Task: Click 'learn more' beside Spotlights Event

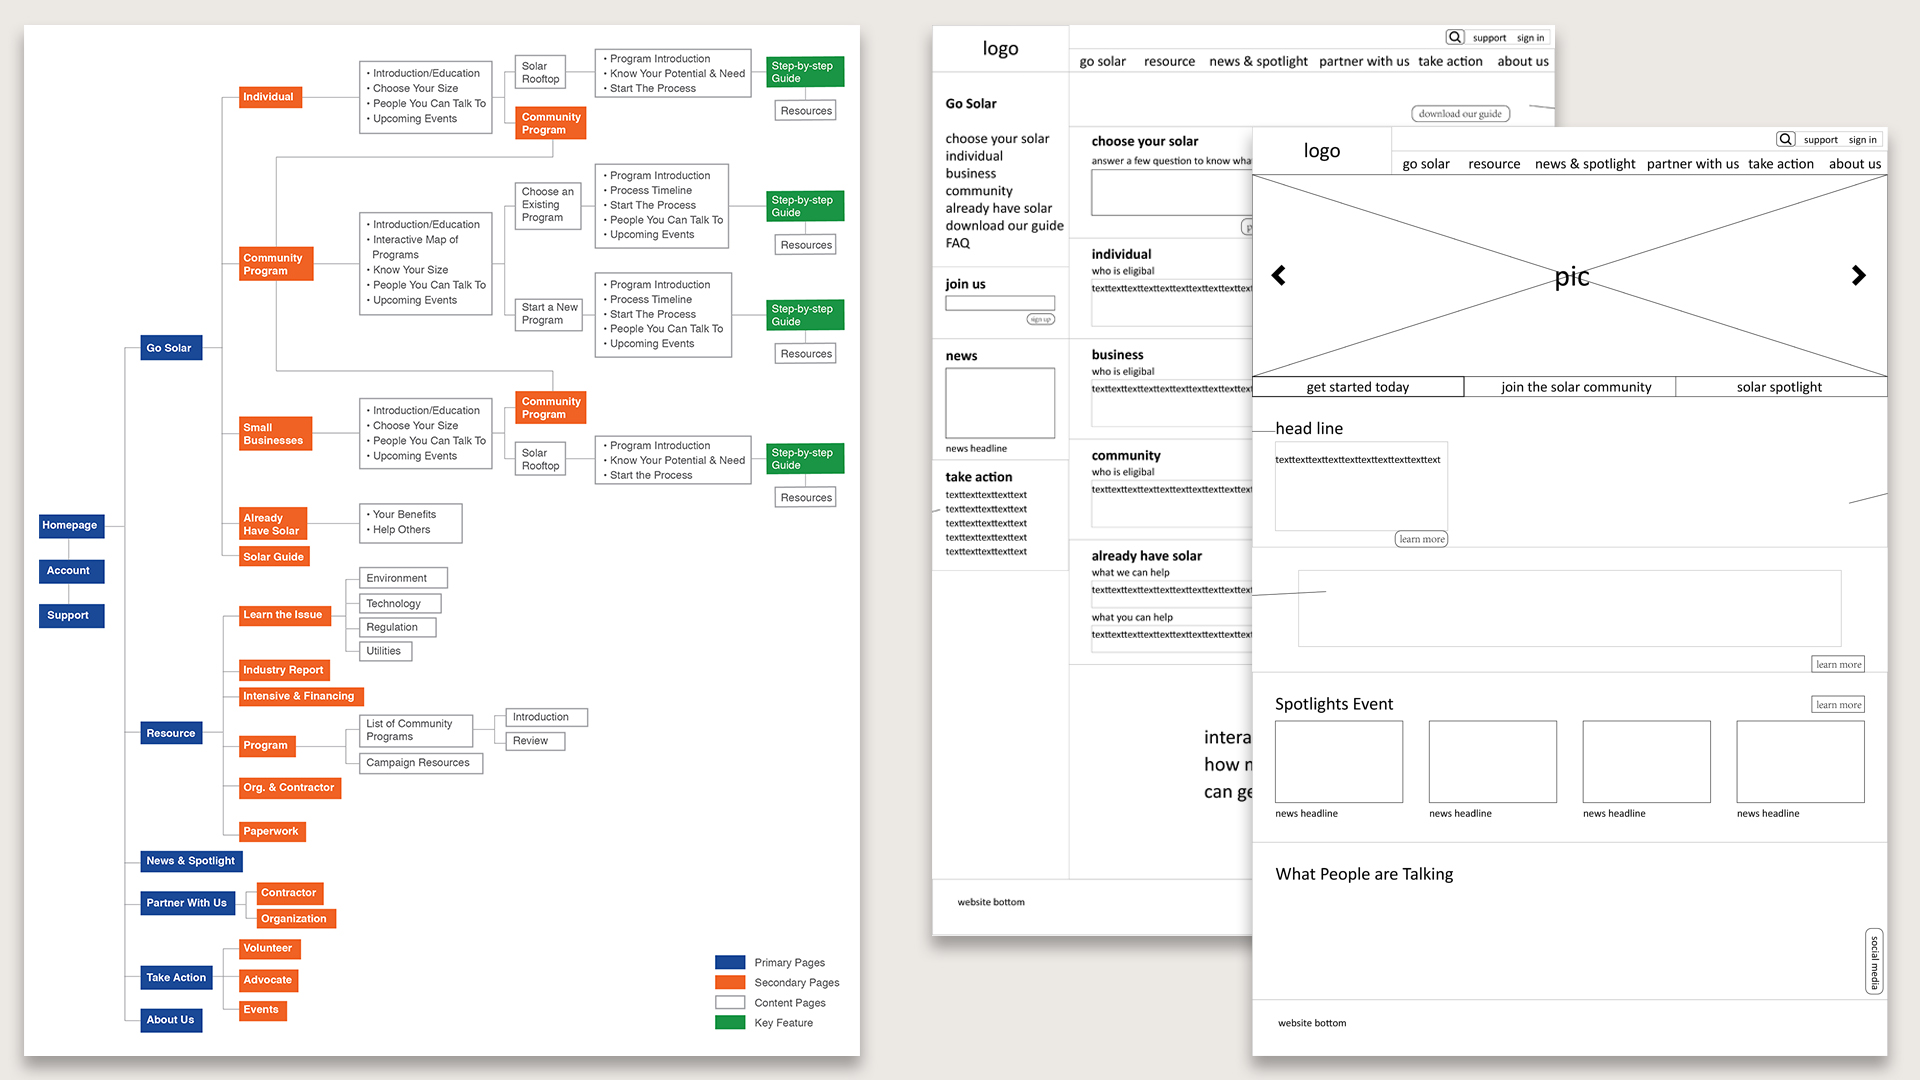Action: [1838, 705]
